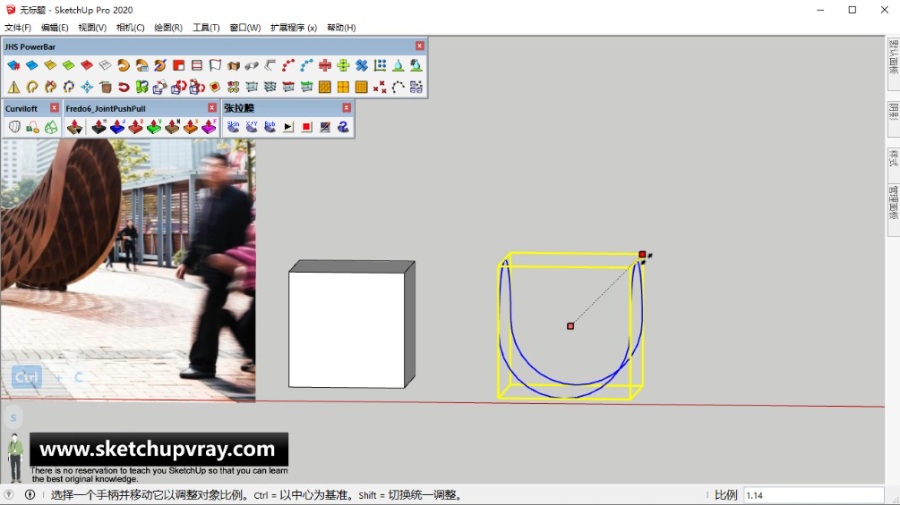Click the X/Y tool in 张拉膜 toolbar
The image size is (900, 505).
251,126
